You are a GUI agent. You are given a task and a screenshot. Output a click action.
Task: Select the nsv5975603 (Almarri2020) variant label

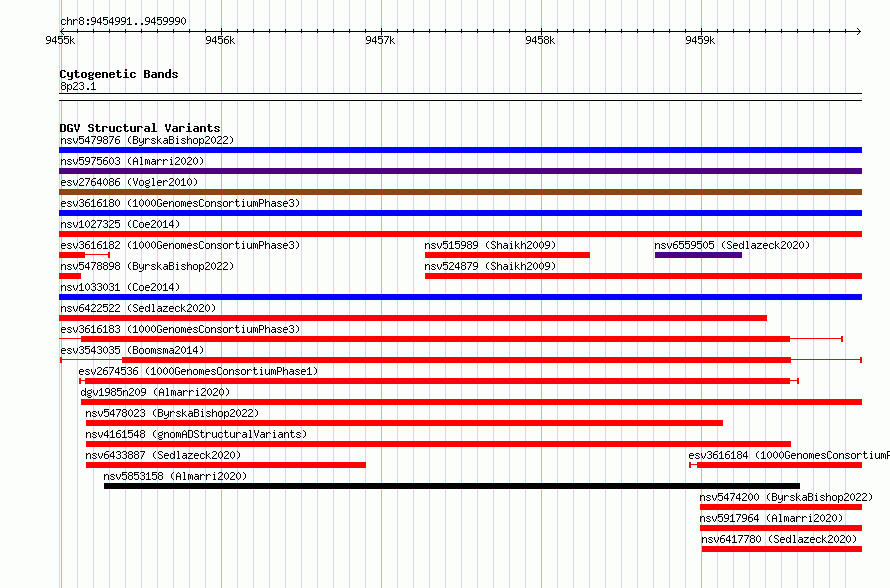tap(132, 161)
